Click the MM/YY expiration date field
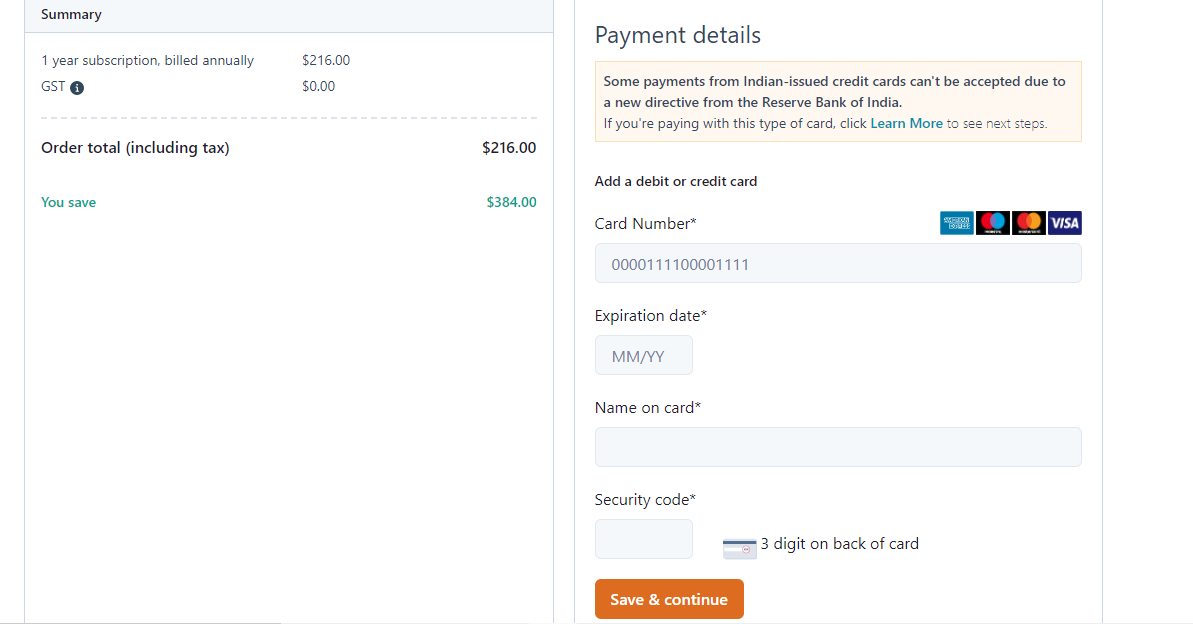Screen dimensions: 1193x624 (643, 356)
